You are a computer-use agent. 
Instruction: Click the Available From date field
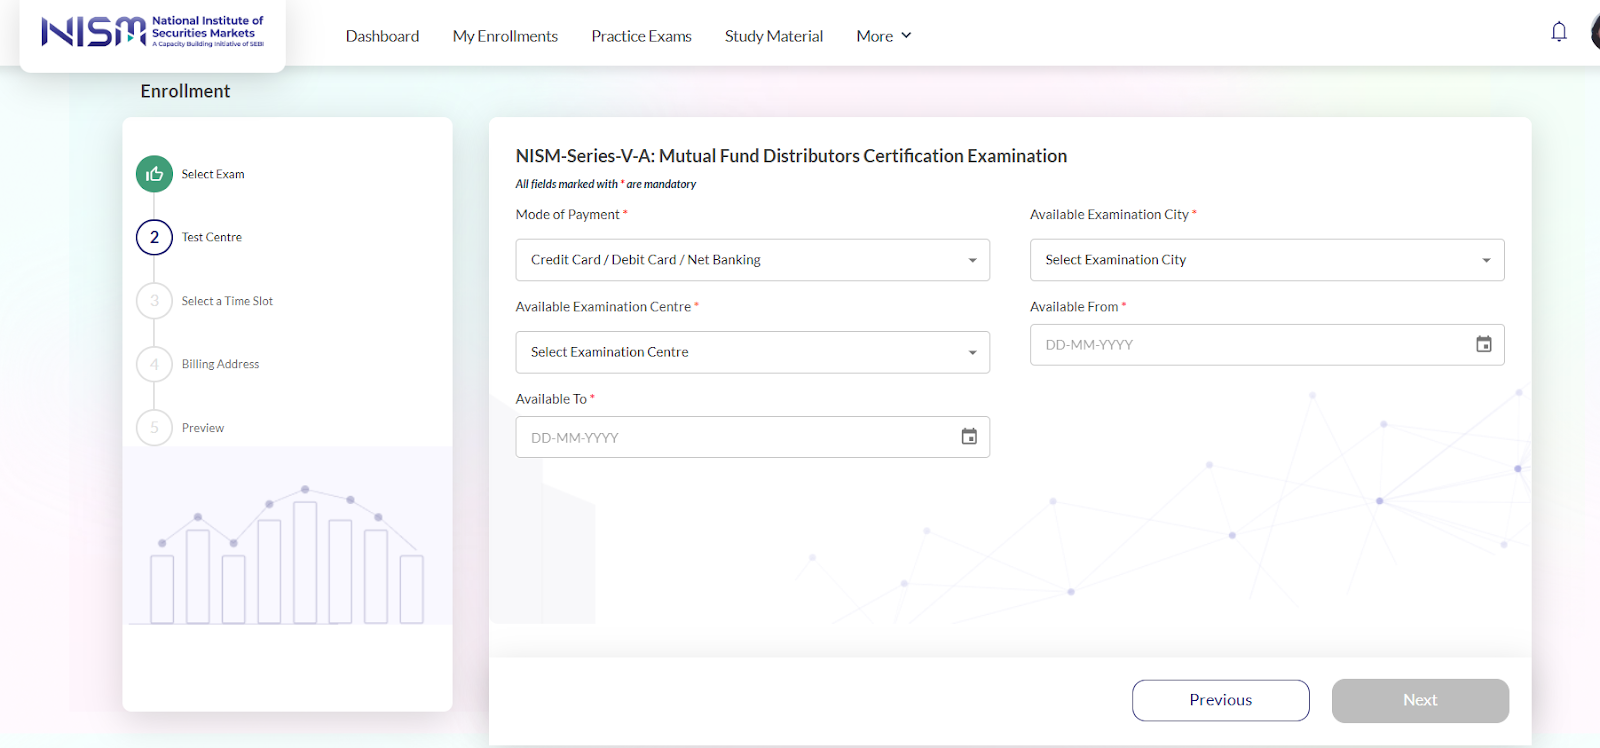pyautogui.click(x=1267, y=345)
